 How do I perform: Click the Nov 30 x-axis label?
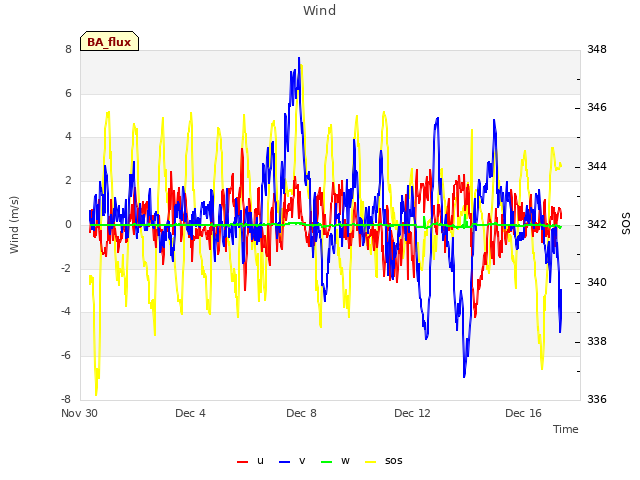click(79, 413)
